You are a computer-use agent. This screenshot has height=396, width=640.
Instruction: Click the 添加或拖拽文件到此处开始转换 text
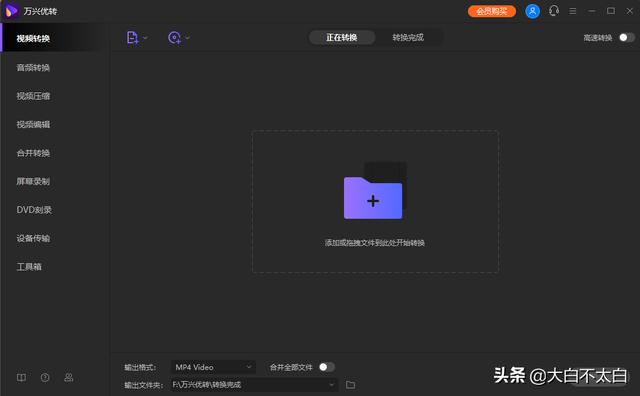click(x=375, y=243)
